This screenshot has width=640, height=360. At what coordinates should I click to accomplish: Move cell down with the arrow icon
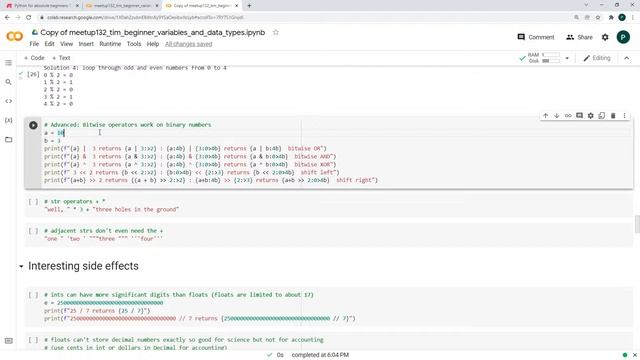click(557, 116)
